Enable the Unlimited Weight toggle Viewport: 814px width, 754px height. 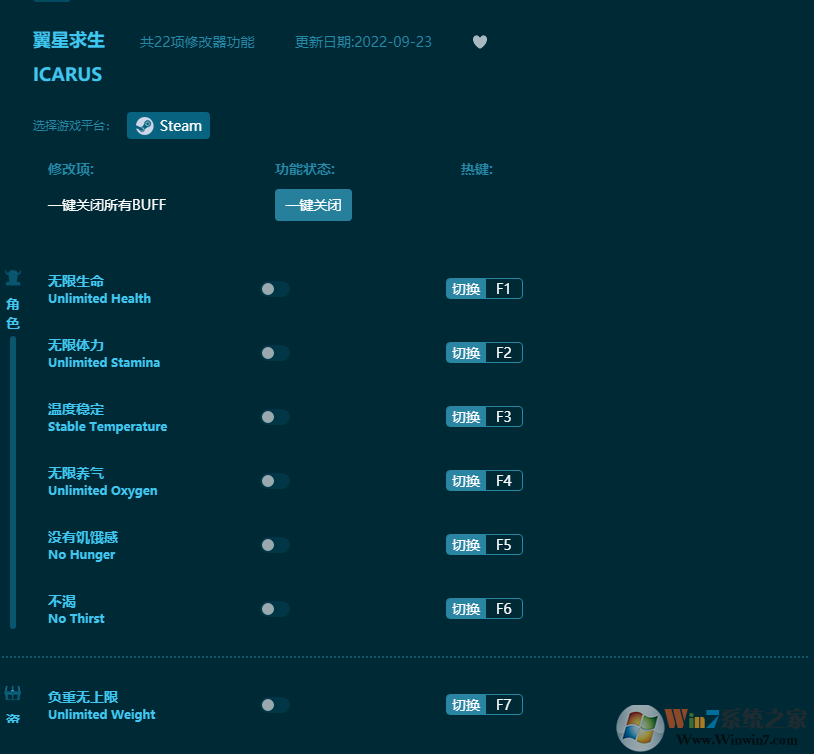tap(274, 705)
